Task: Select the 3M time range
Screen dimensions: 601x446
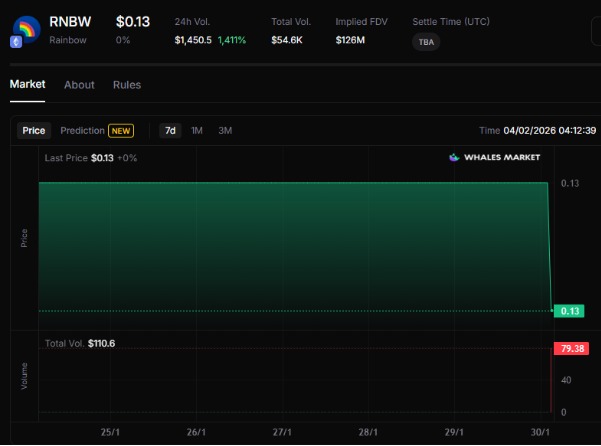Action: click(x=225, y=131)
